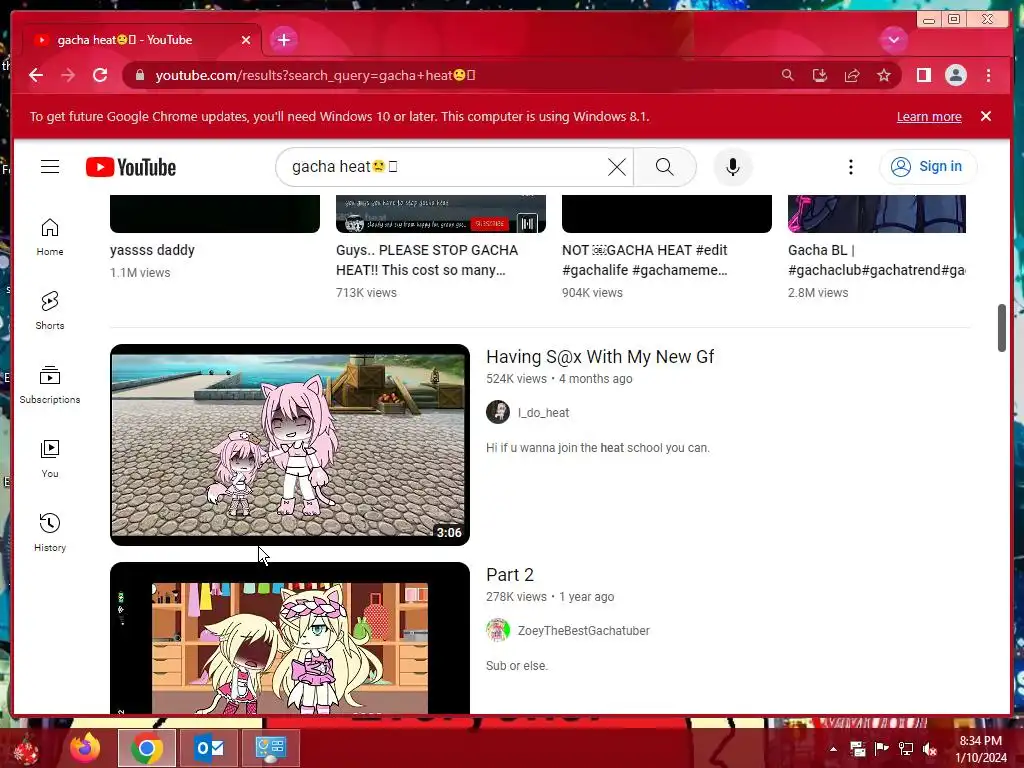Toggle the Chrome side panel
1024x768 pixels.
[x=923, y=75]
